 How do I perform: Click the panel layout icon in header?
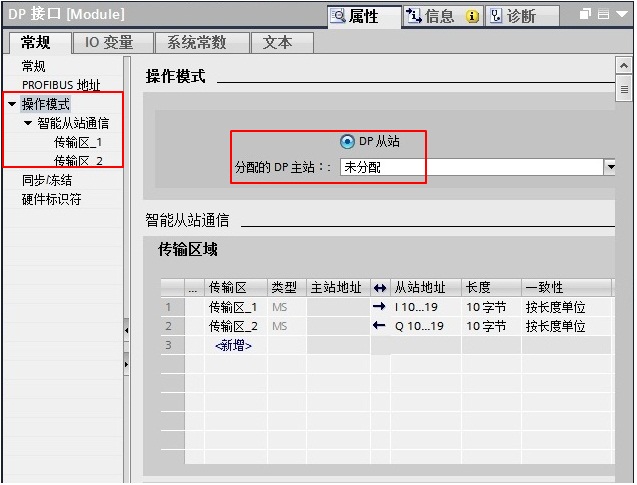603,14
